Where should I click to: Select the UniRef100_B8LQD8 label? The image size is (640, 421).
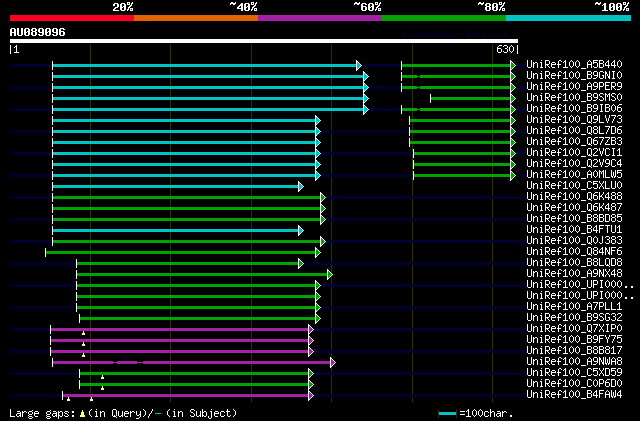tap(574, 262)
